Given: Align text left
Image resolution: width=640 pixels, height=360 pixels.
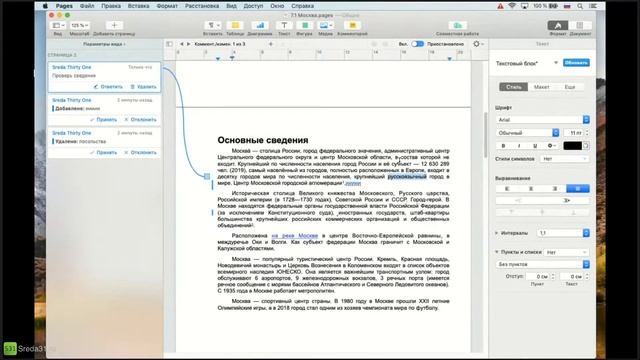Looking at the screenshot, I should 507,189.
